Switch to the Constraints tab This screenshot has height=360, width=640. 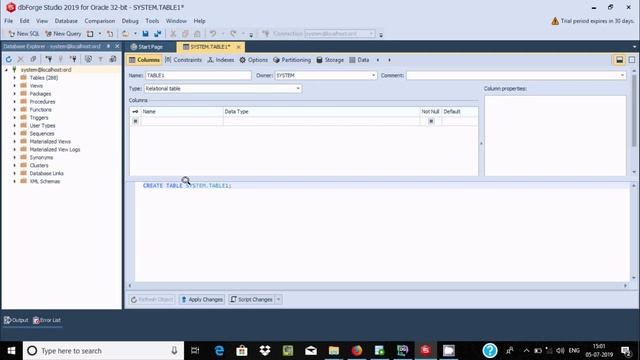183,60
